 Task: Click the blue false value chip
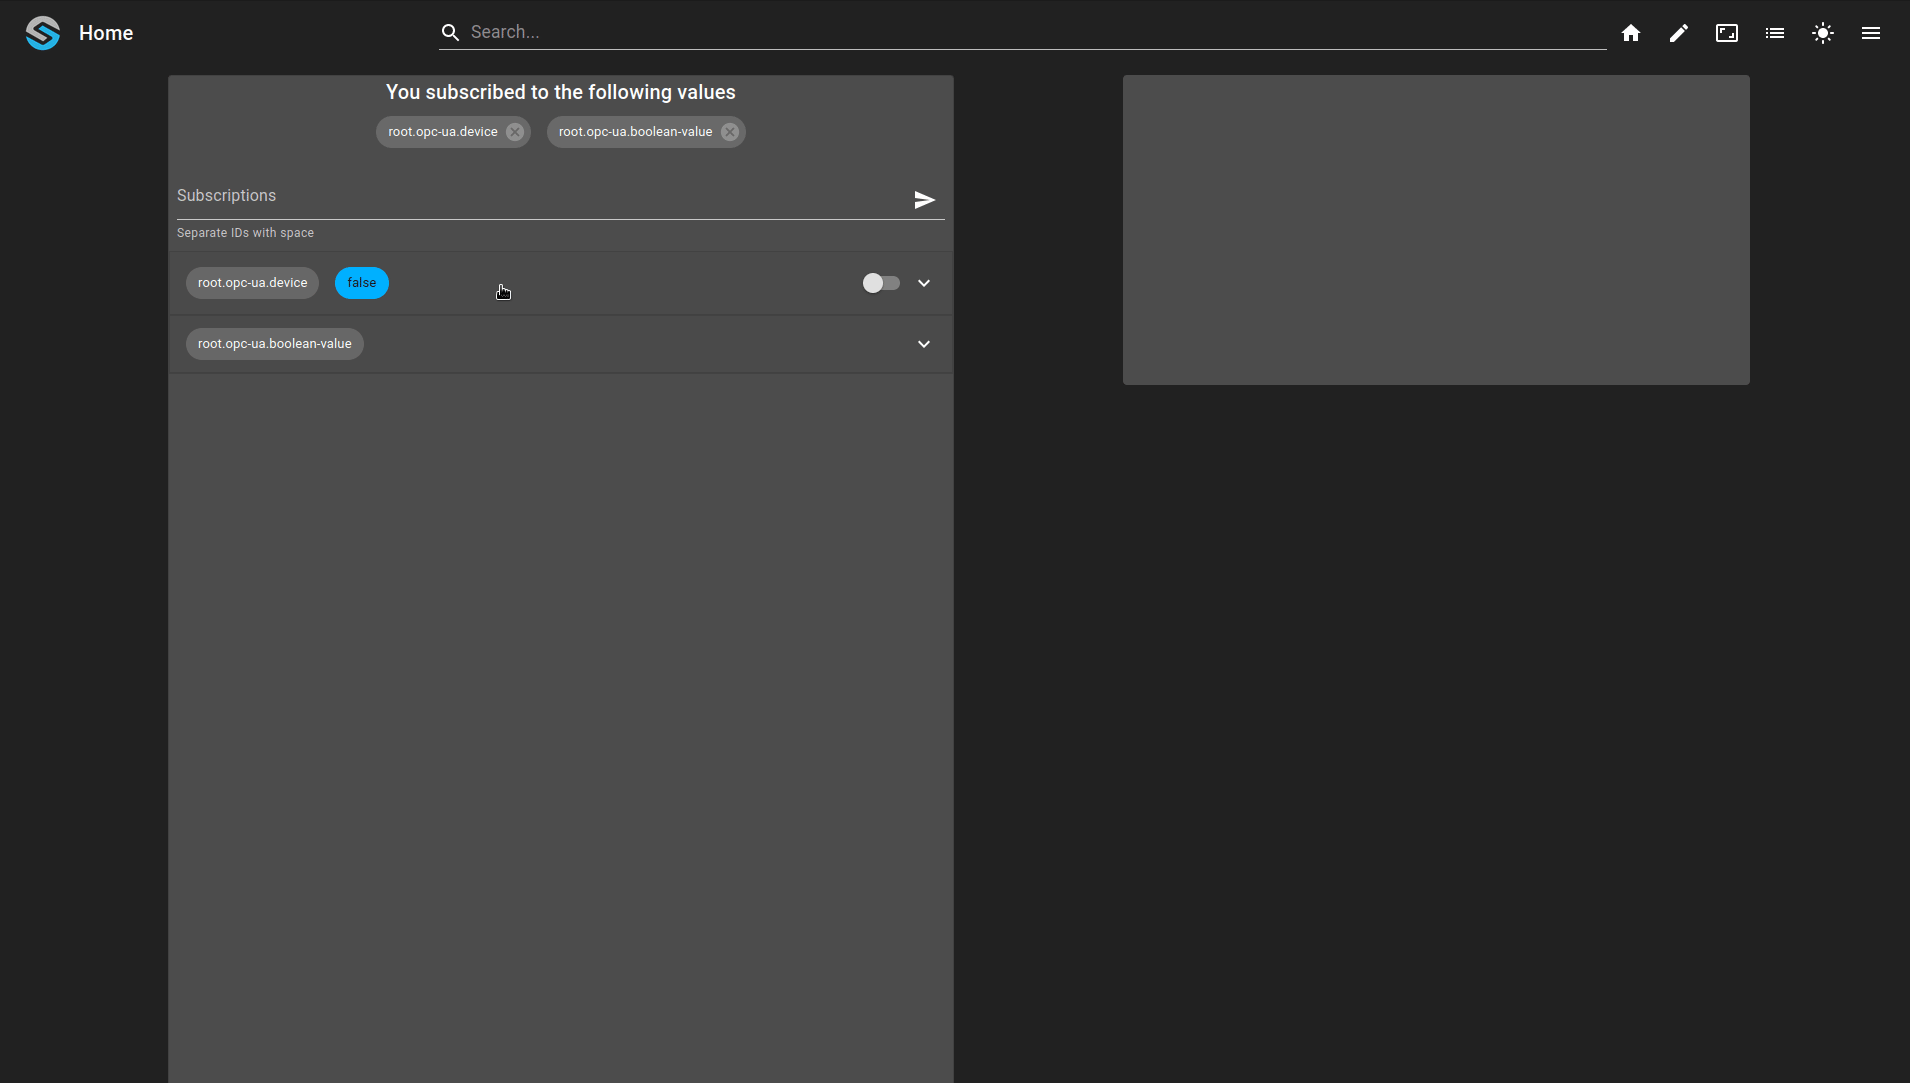(362, 283)
